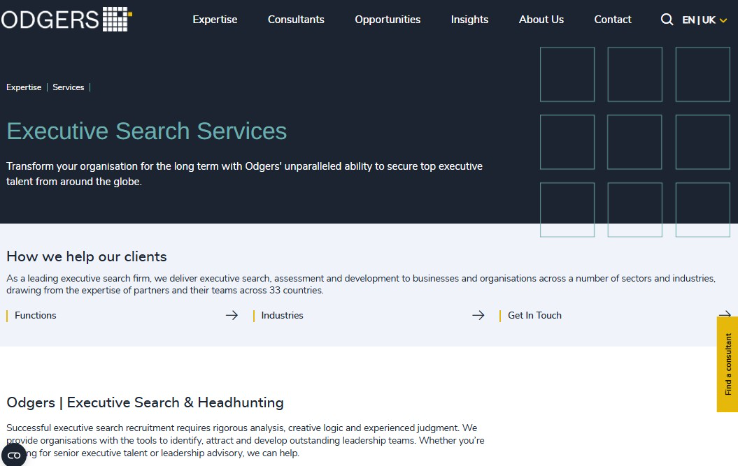The width and height of the screenshot is (738, 466).
Task: Click the arrow next to Industries
Action: [x=478, y=315]
